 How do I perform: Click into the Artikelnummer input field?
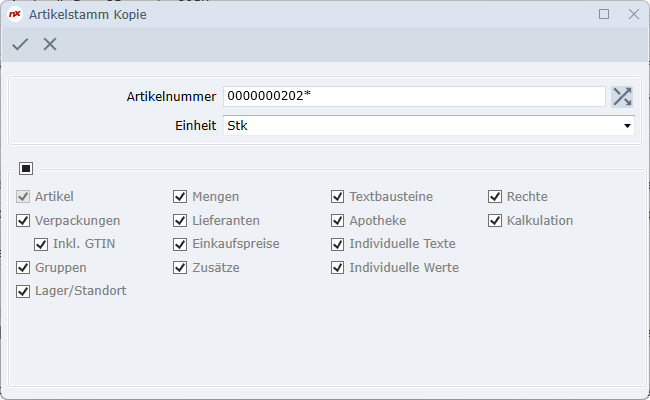coord(414,96)
